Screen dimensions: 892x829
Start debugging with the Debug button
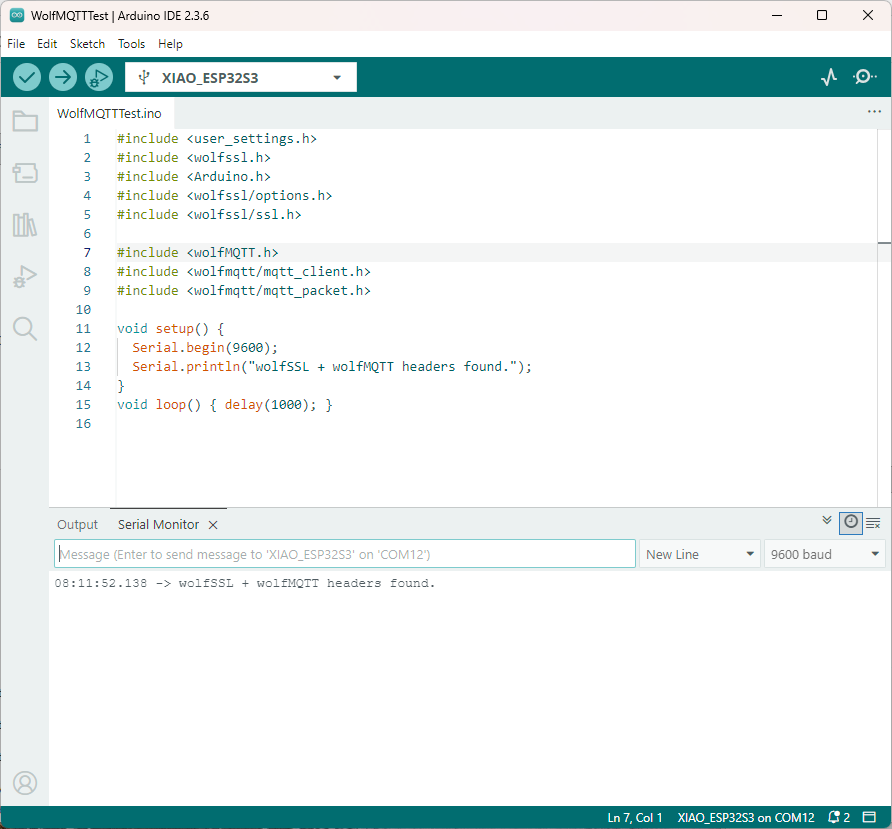point(99,77)
